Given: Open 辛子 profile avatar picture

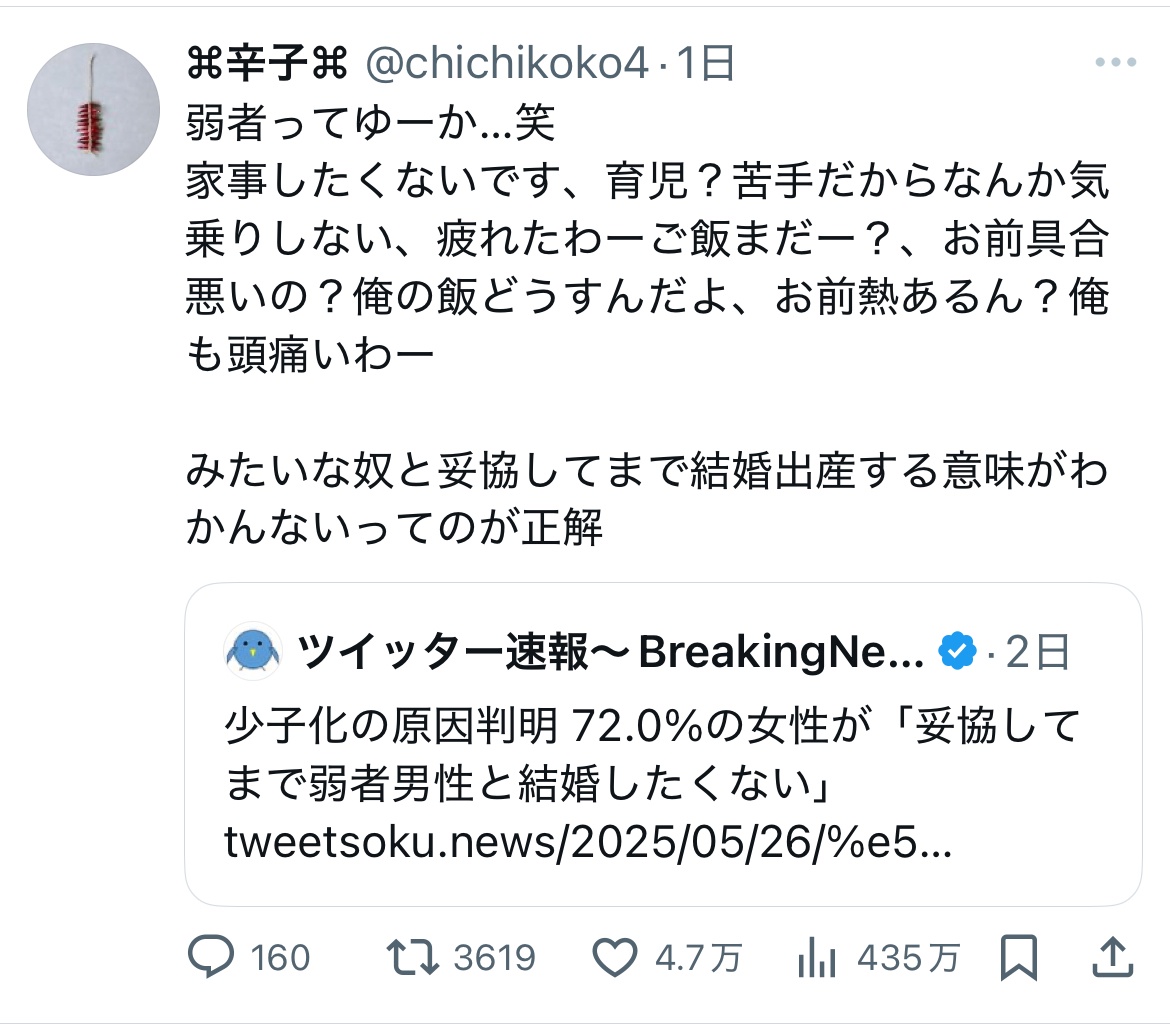Looking at the screenshot, I should pyautogui.click(x=93, y=110).
